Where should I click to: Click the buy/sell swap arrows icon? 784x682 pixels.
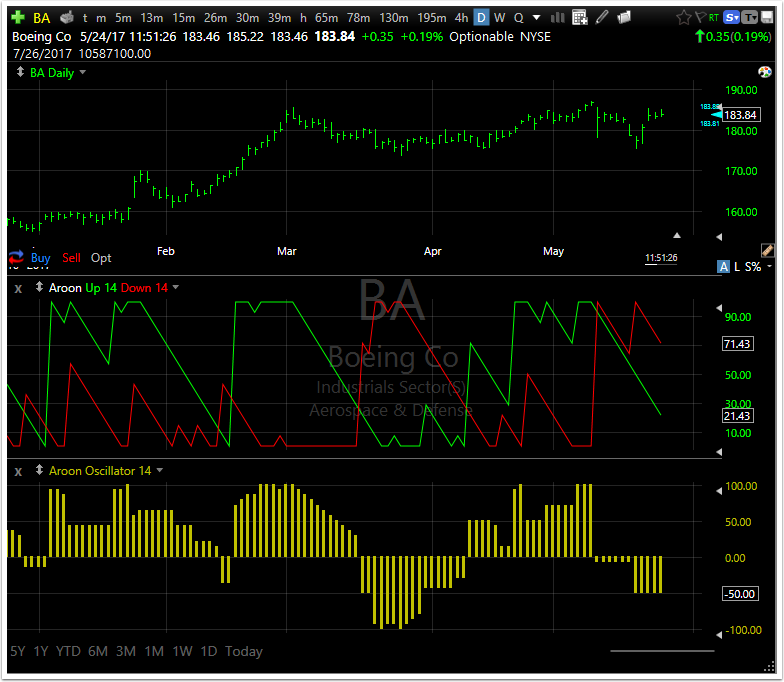pyautogui.click(x=16, y=257)
